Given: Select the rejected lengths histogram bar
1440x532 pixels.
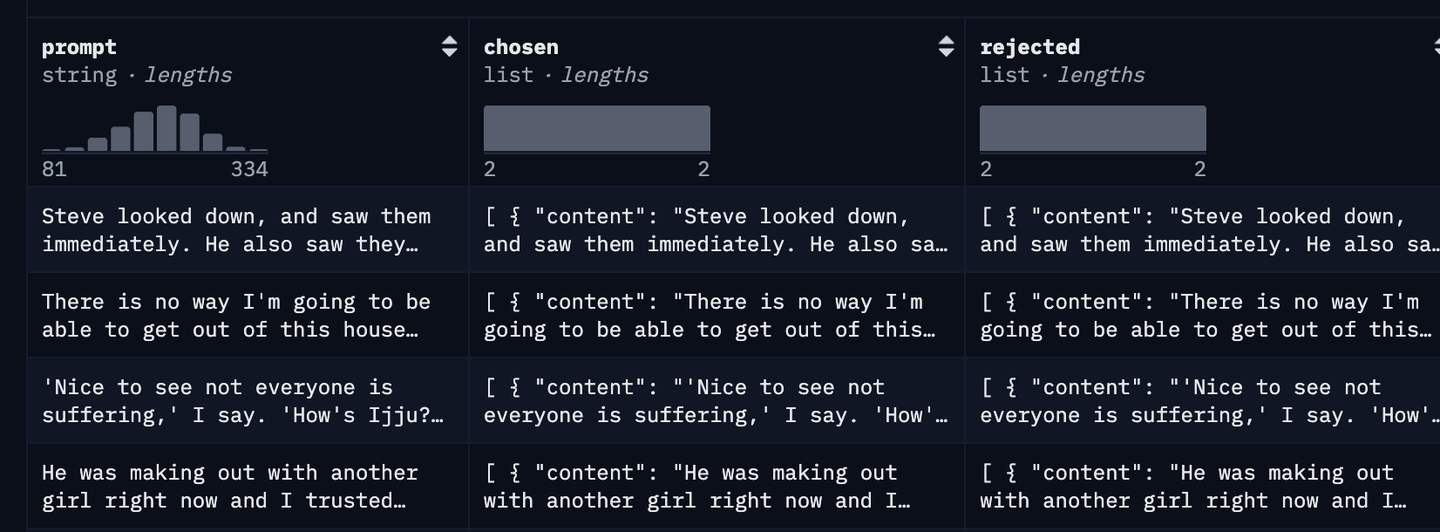Looking at the screenshot, I should tap(1093, 129).
